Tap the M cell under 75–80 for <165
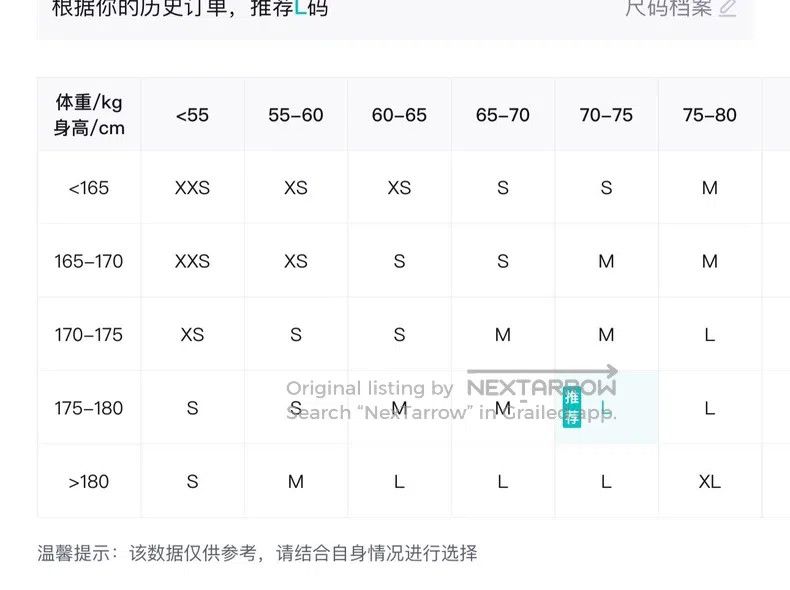This screenshot has height=590, width=790. [x=710, y=188]
